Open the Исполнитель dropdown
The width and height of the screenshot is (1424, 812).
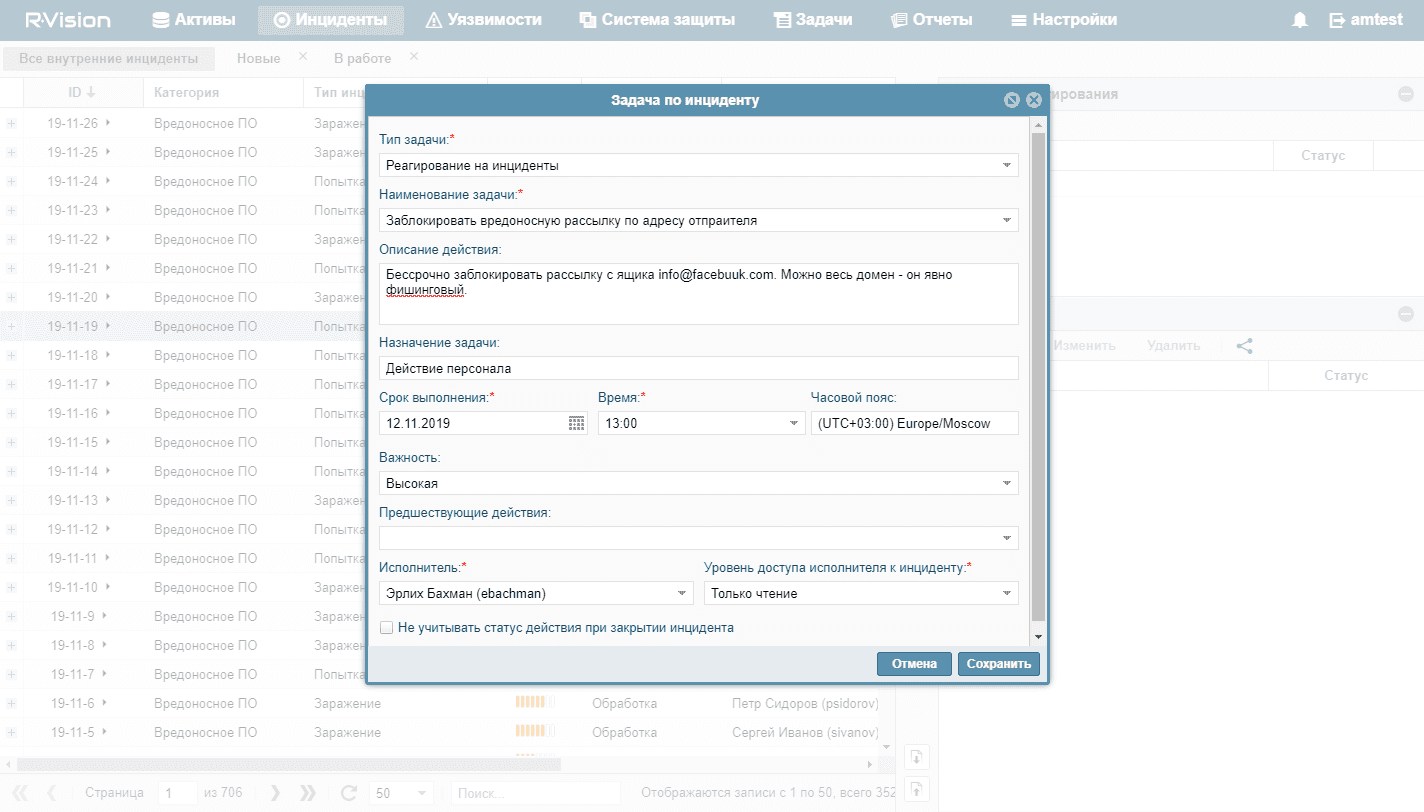tap(681, 593)
